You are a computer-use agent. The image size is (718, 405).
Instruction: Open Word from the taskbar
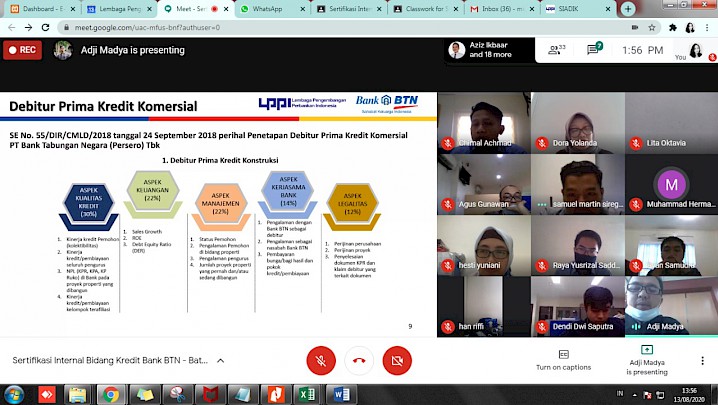341,394
